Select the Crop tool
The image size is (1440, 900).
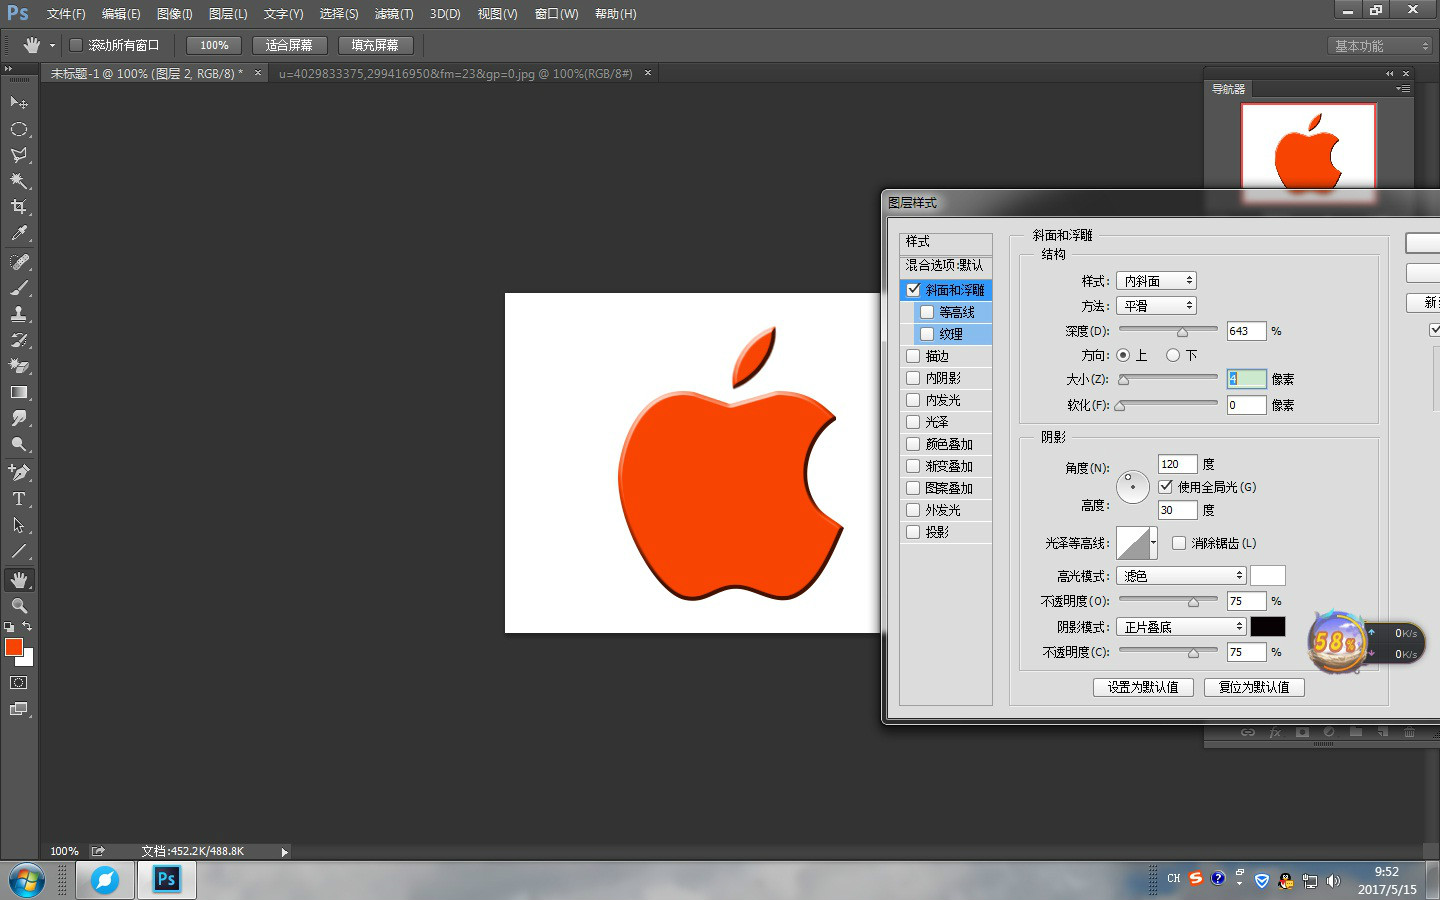(19, 207)
